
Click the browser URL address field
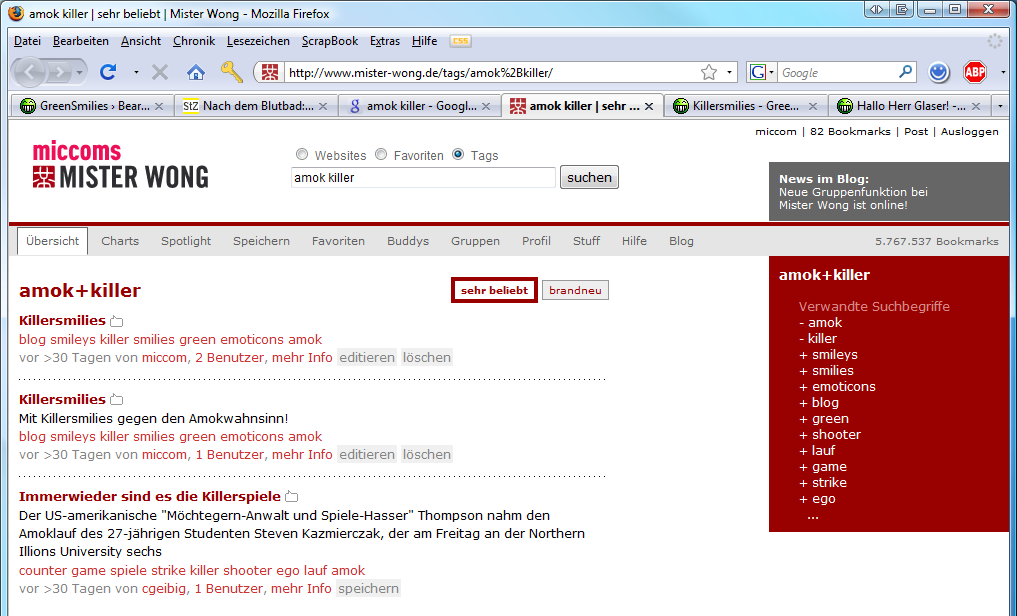(491, 73)
